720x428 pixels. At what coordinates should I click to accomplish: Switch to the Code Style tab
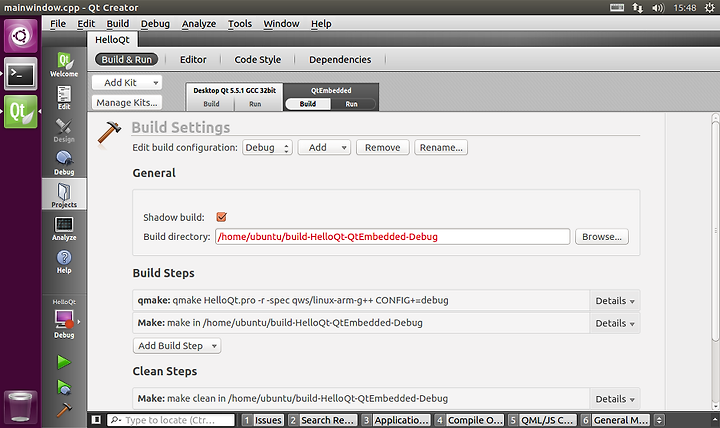click(x=258, y=59)
